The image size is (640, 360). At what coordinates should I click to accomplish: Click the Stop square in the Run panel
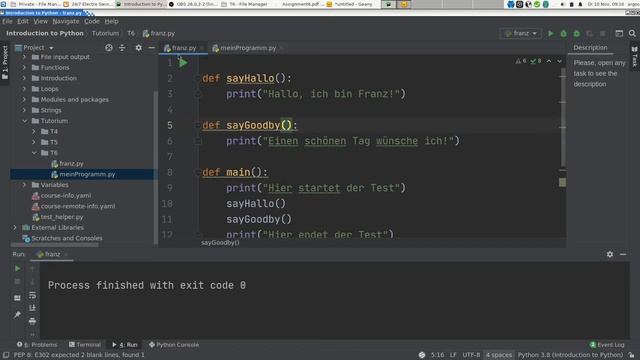(x=17, y=282)
